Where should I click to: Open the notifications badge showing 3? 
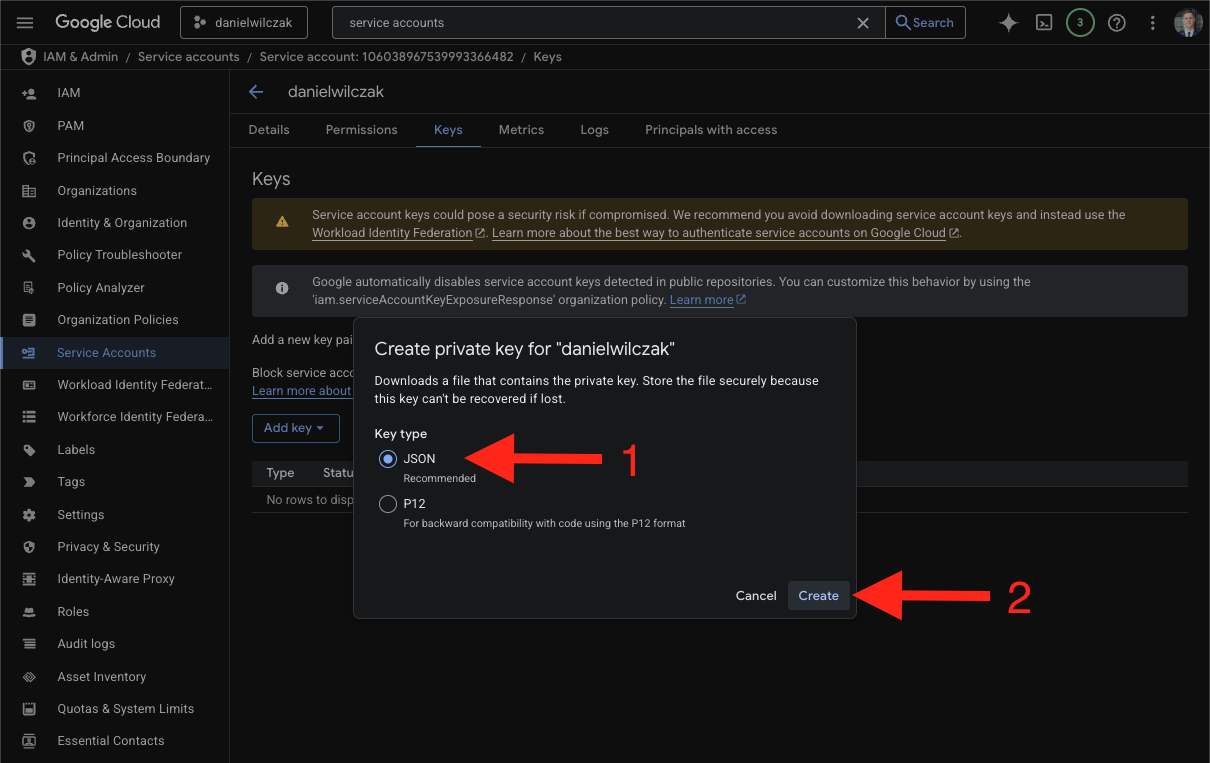click(1080, 22)
